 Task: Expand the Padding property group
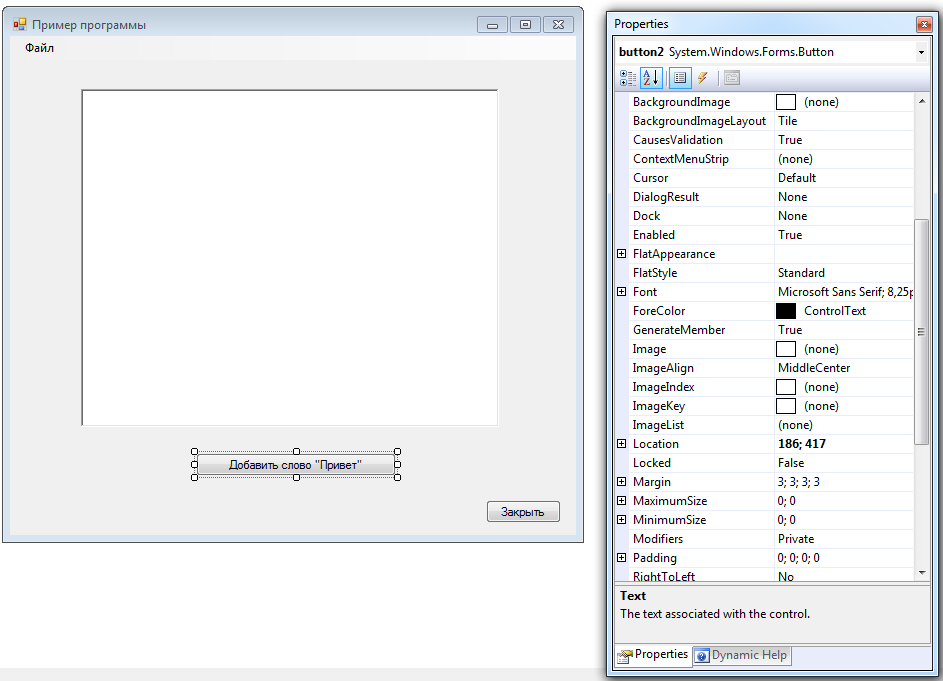coord(622,558)
